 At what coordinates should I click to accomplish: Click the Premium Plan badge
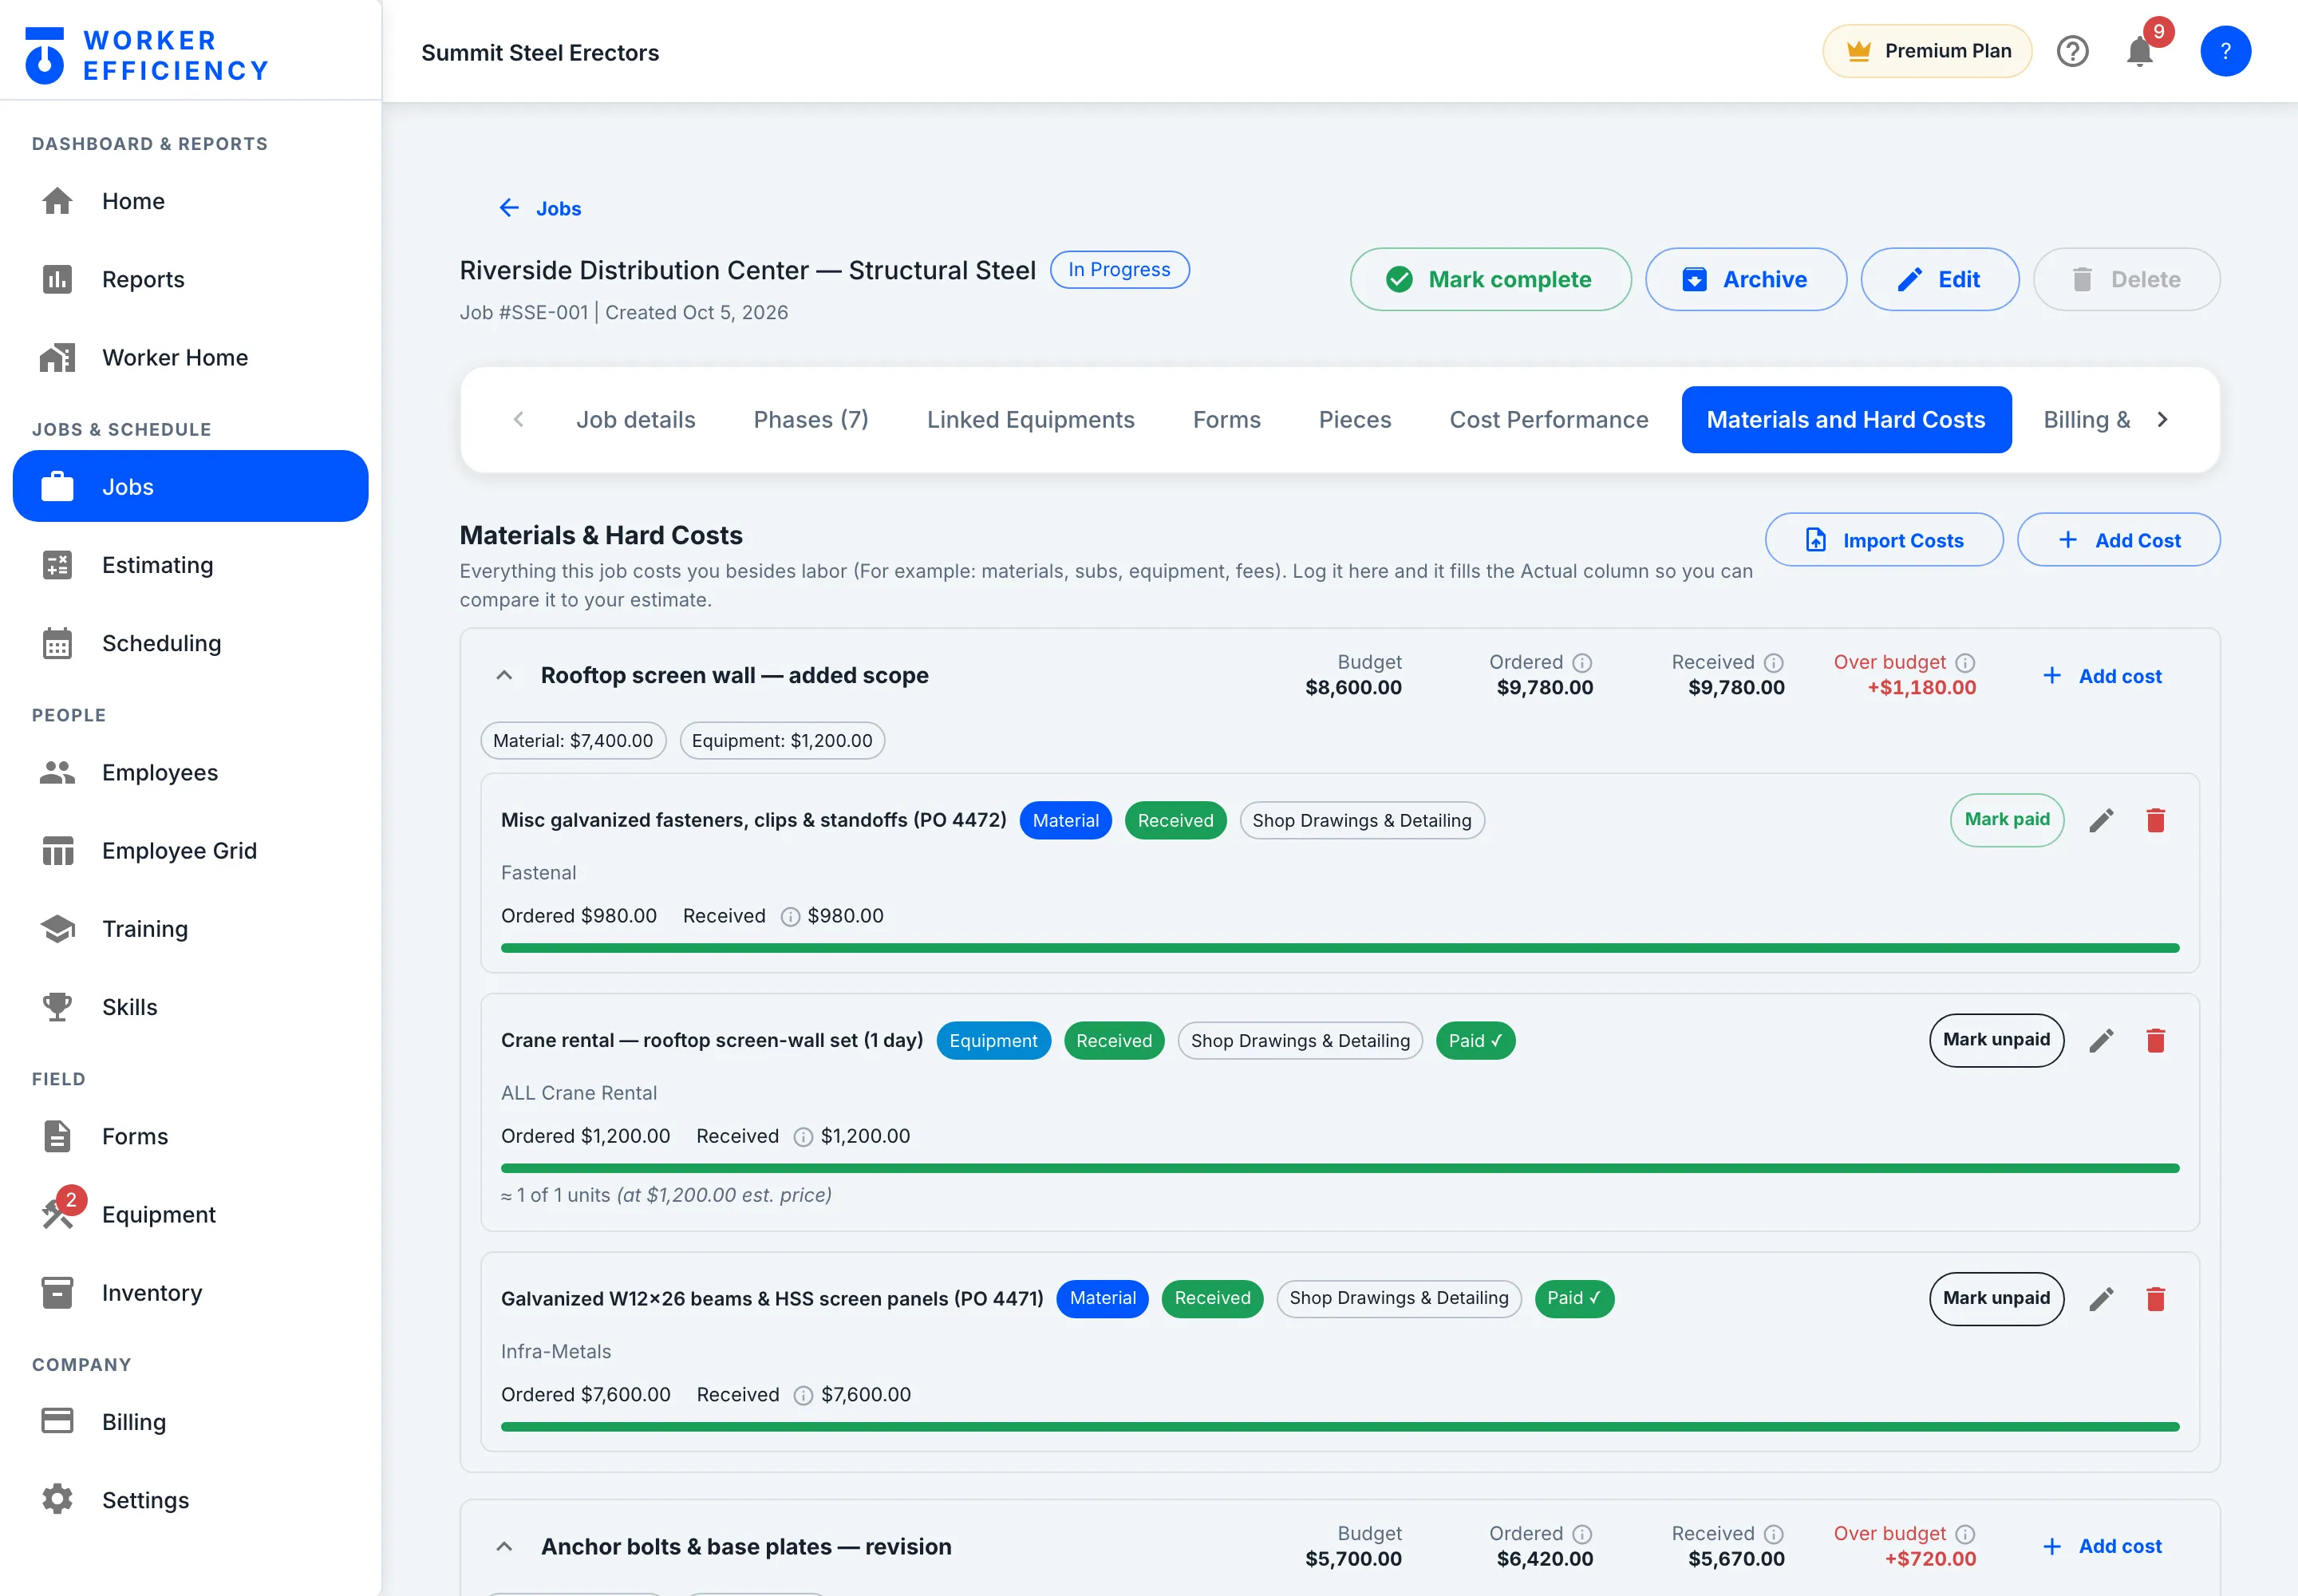click(1926, 51)
